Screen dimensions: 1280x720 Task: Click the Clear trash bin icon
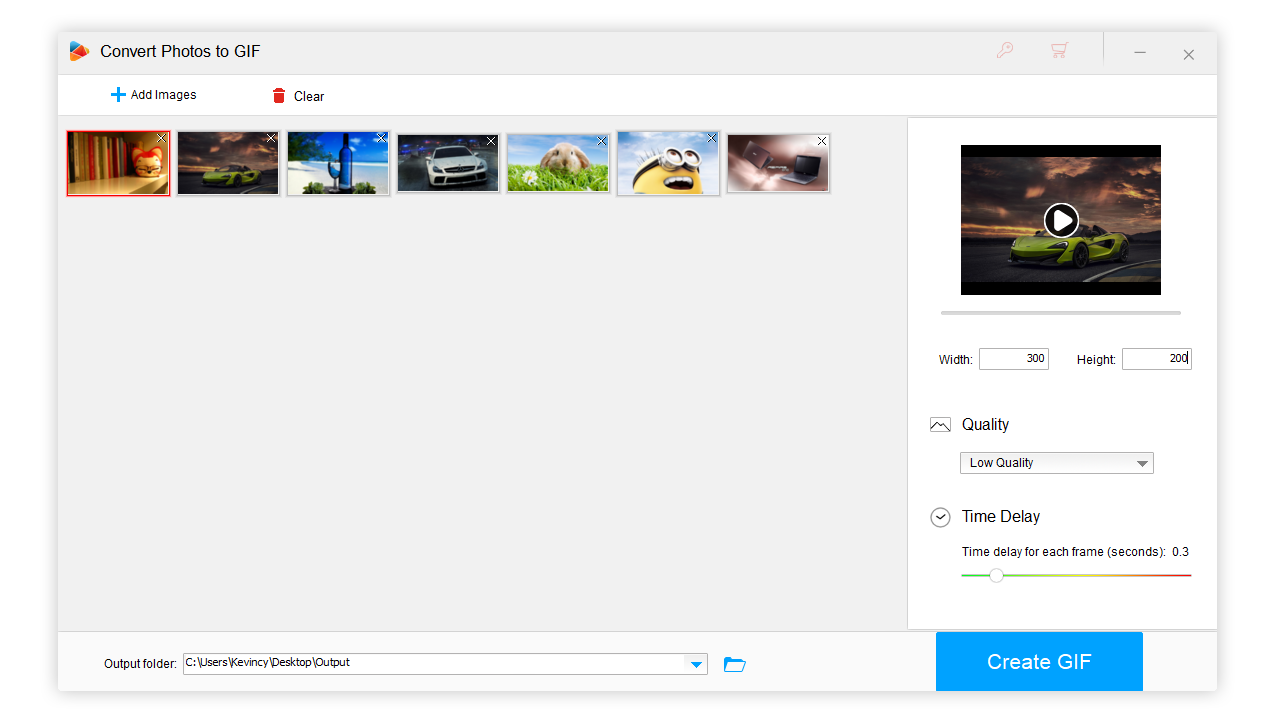click(279, 96)
